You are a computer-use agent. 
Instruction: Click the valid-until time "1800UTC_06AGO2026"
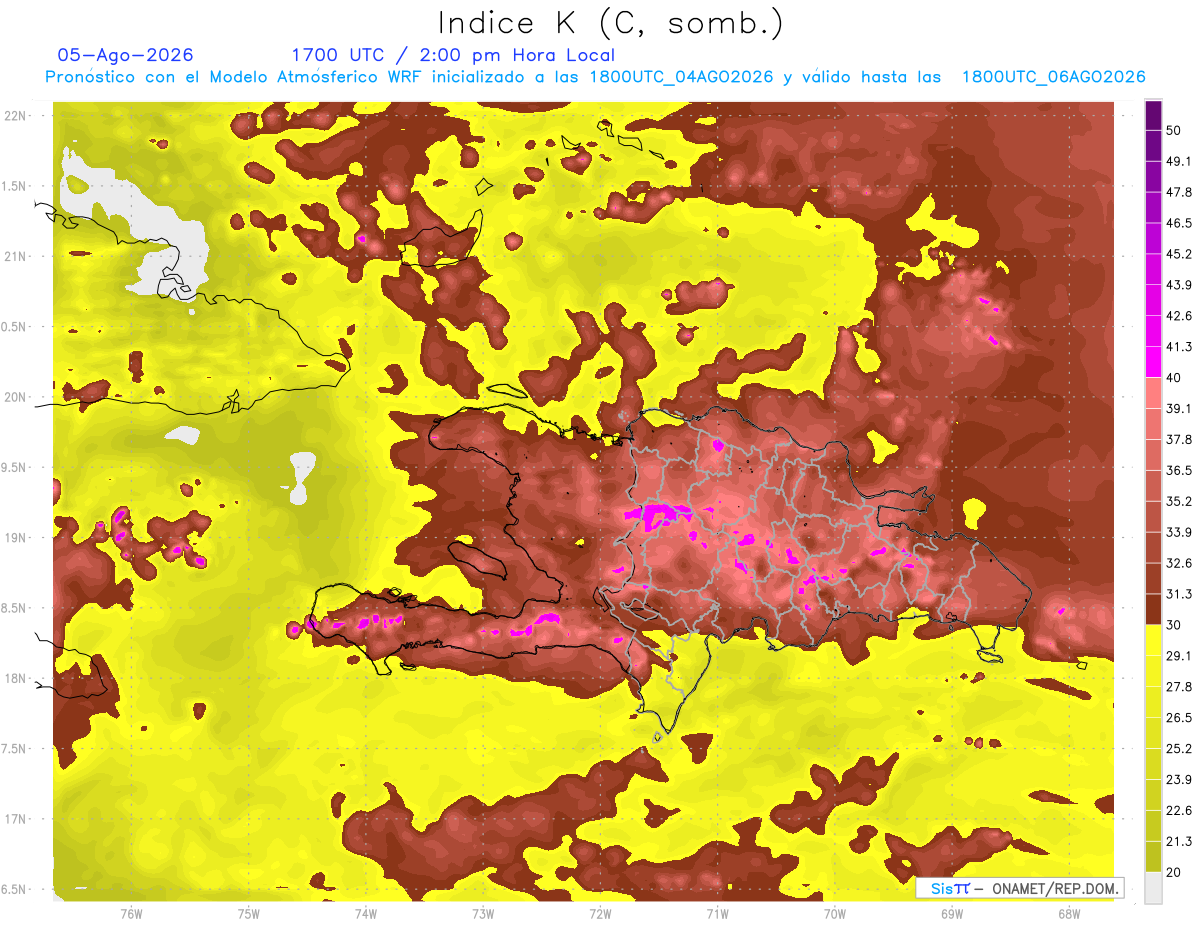click(1053, 77)
